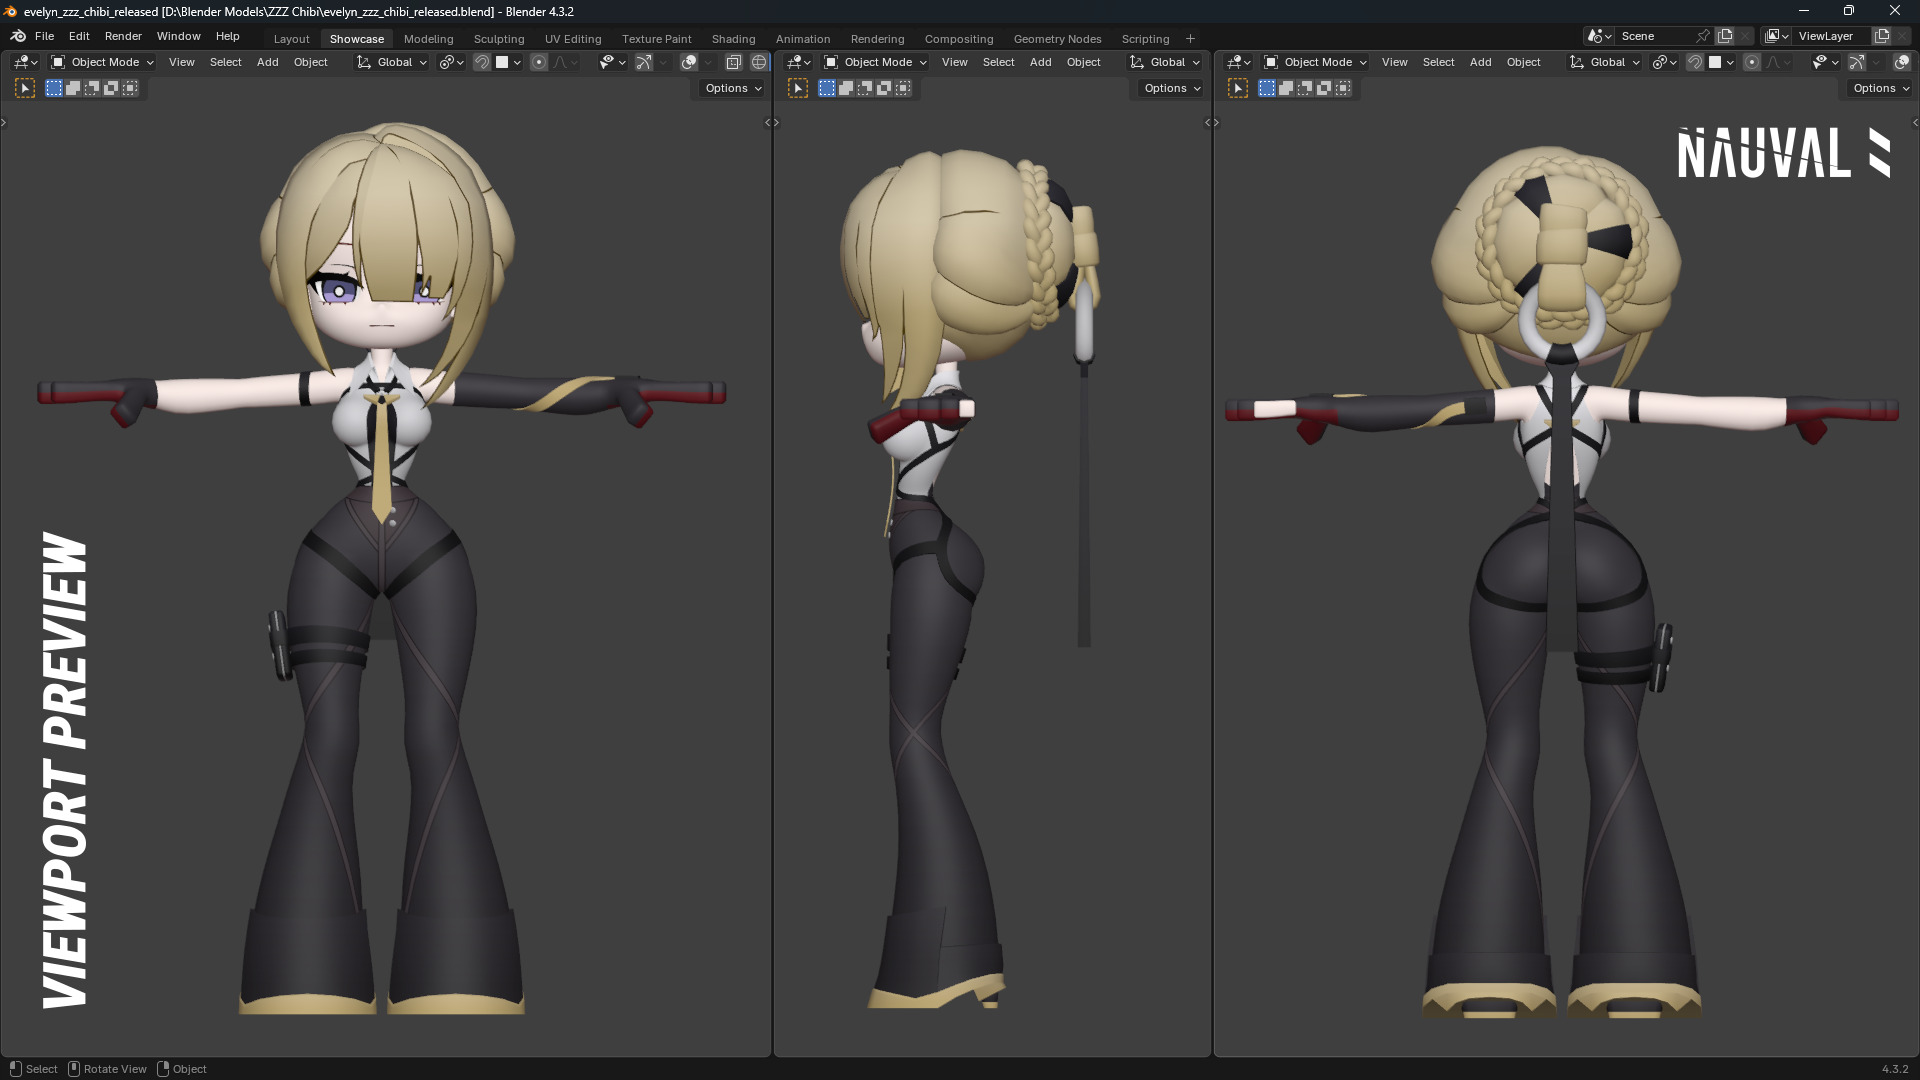The width and height of the screenshot is (1920, 1080).
Task: Set selection mode to intersect in middle viewport
Action: pos(903,88)
